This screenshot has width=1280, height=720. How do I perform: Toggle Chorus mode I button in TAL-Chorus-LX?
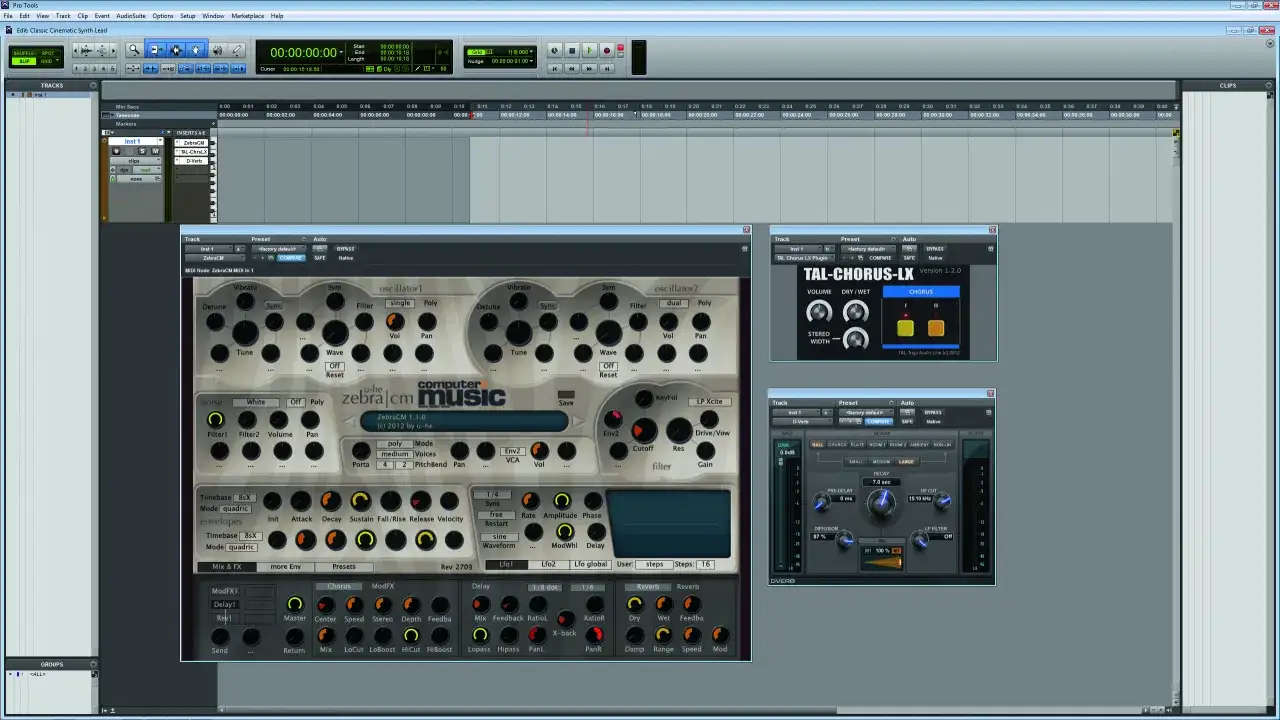(x=905, y=327)
